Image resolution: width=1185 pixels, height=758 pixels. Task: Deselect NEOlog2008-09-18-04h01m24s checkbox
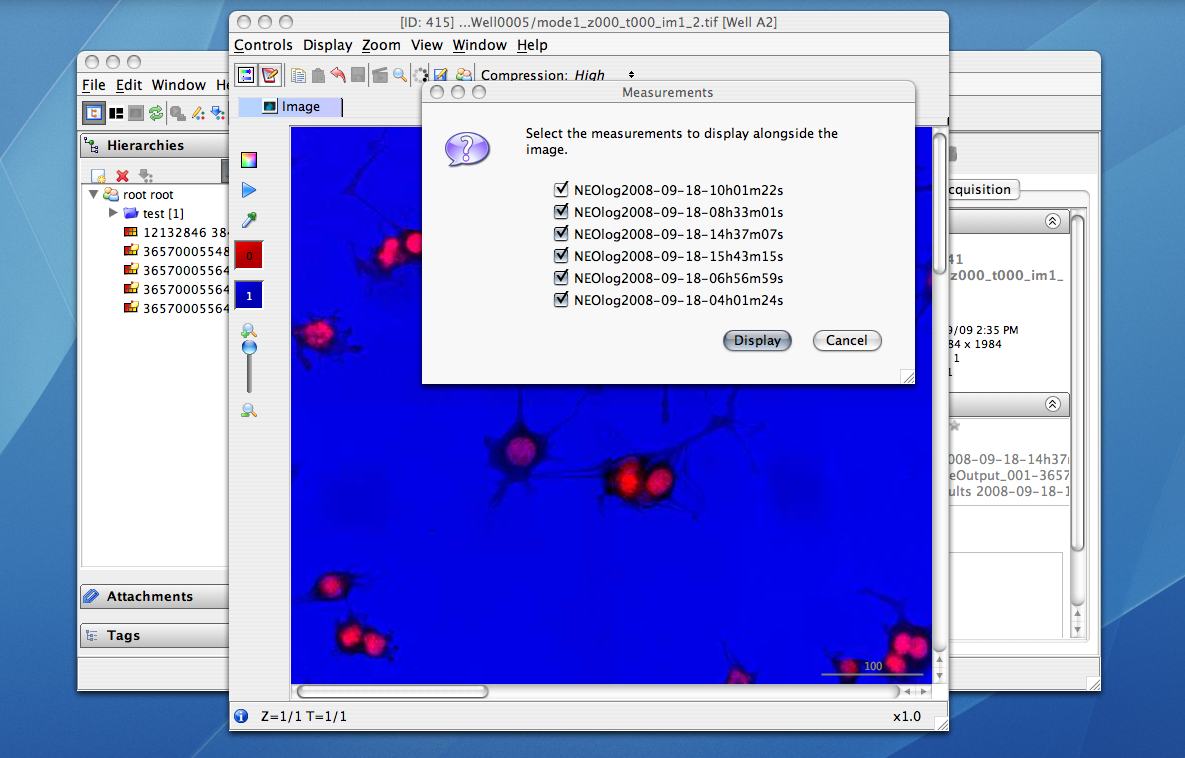point(562,300)
